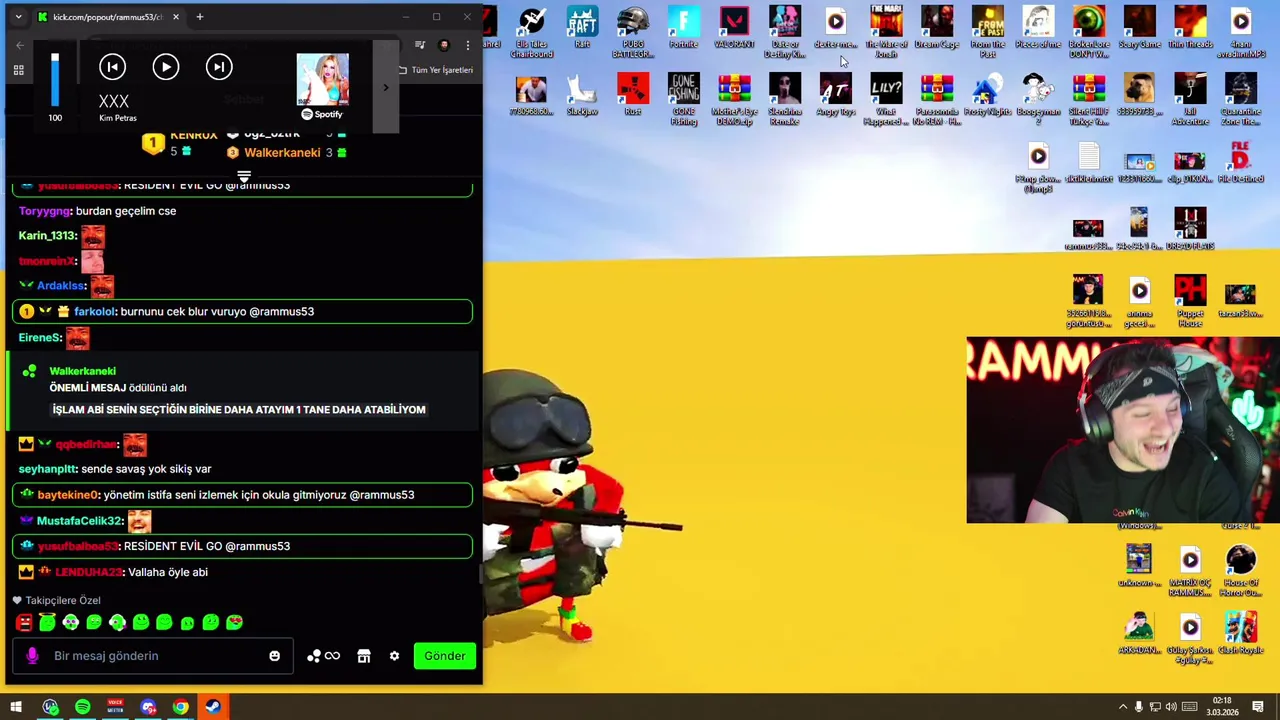Launch the VALORANT desktop icon
The image size is (1280, 720).
[734, 28]
